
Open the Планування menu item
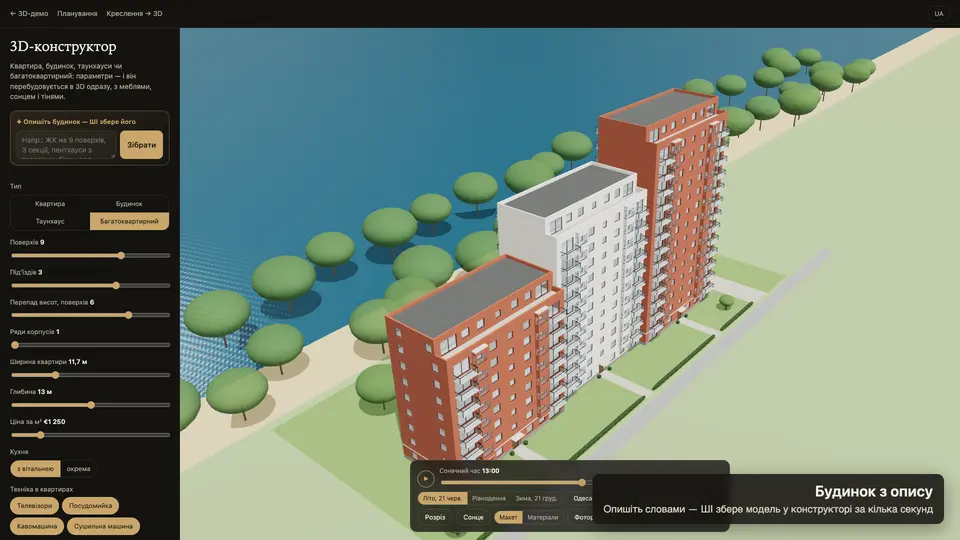77,13
